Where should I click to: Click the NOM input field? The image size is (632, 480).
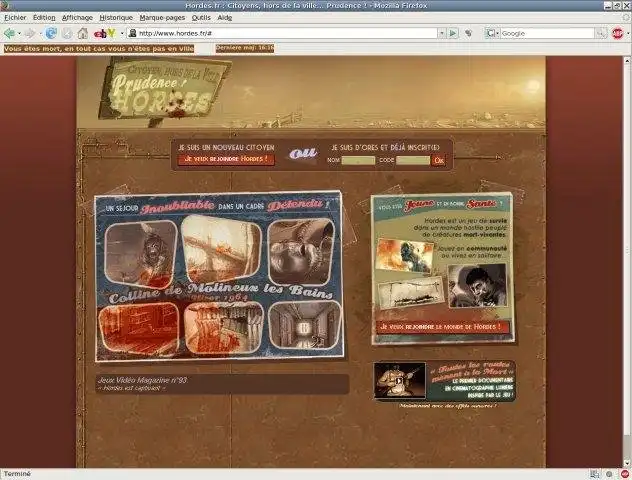click(358, 160)
